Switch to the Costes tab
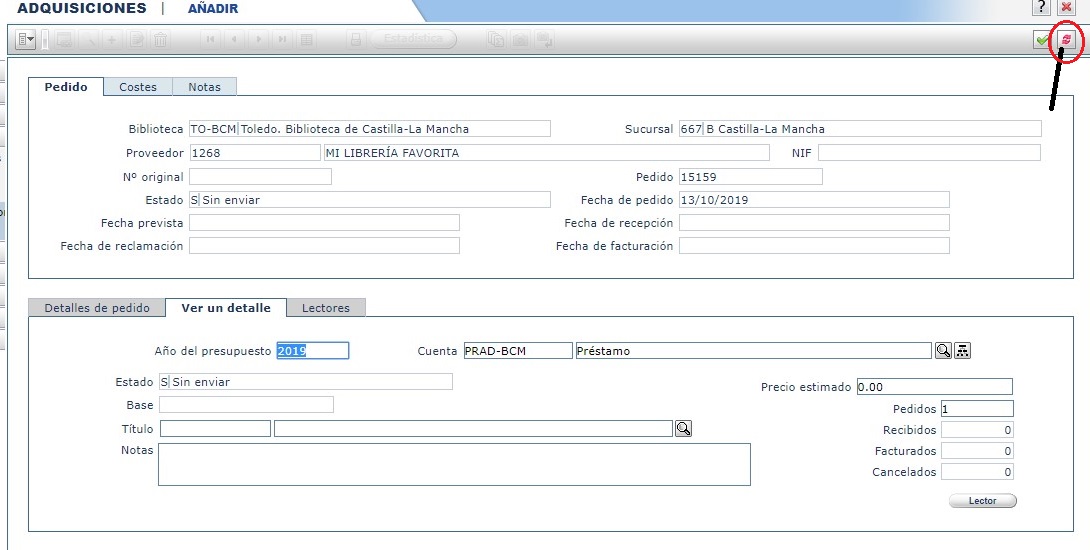This screenshot has width=1090, height=550. click(138, 87)
